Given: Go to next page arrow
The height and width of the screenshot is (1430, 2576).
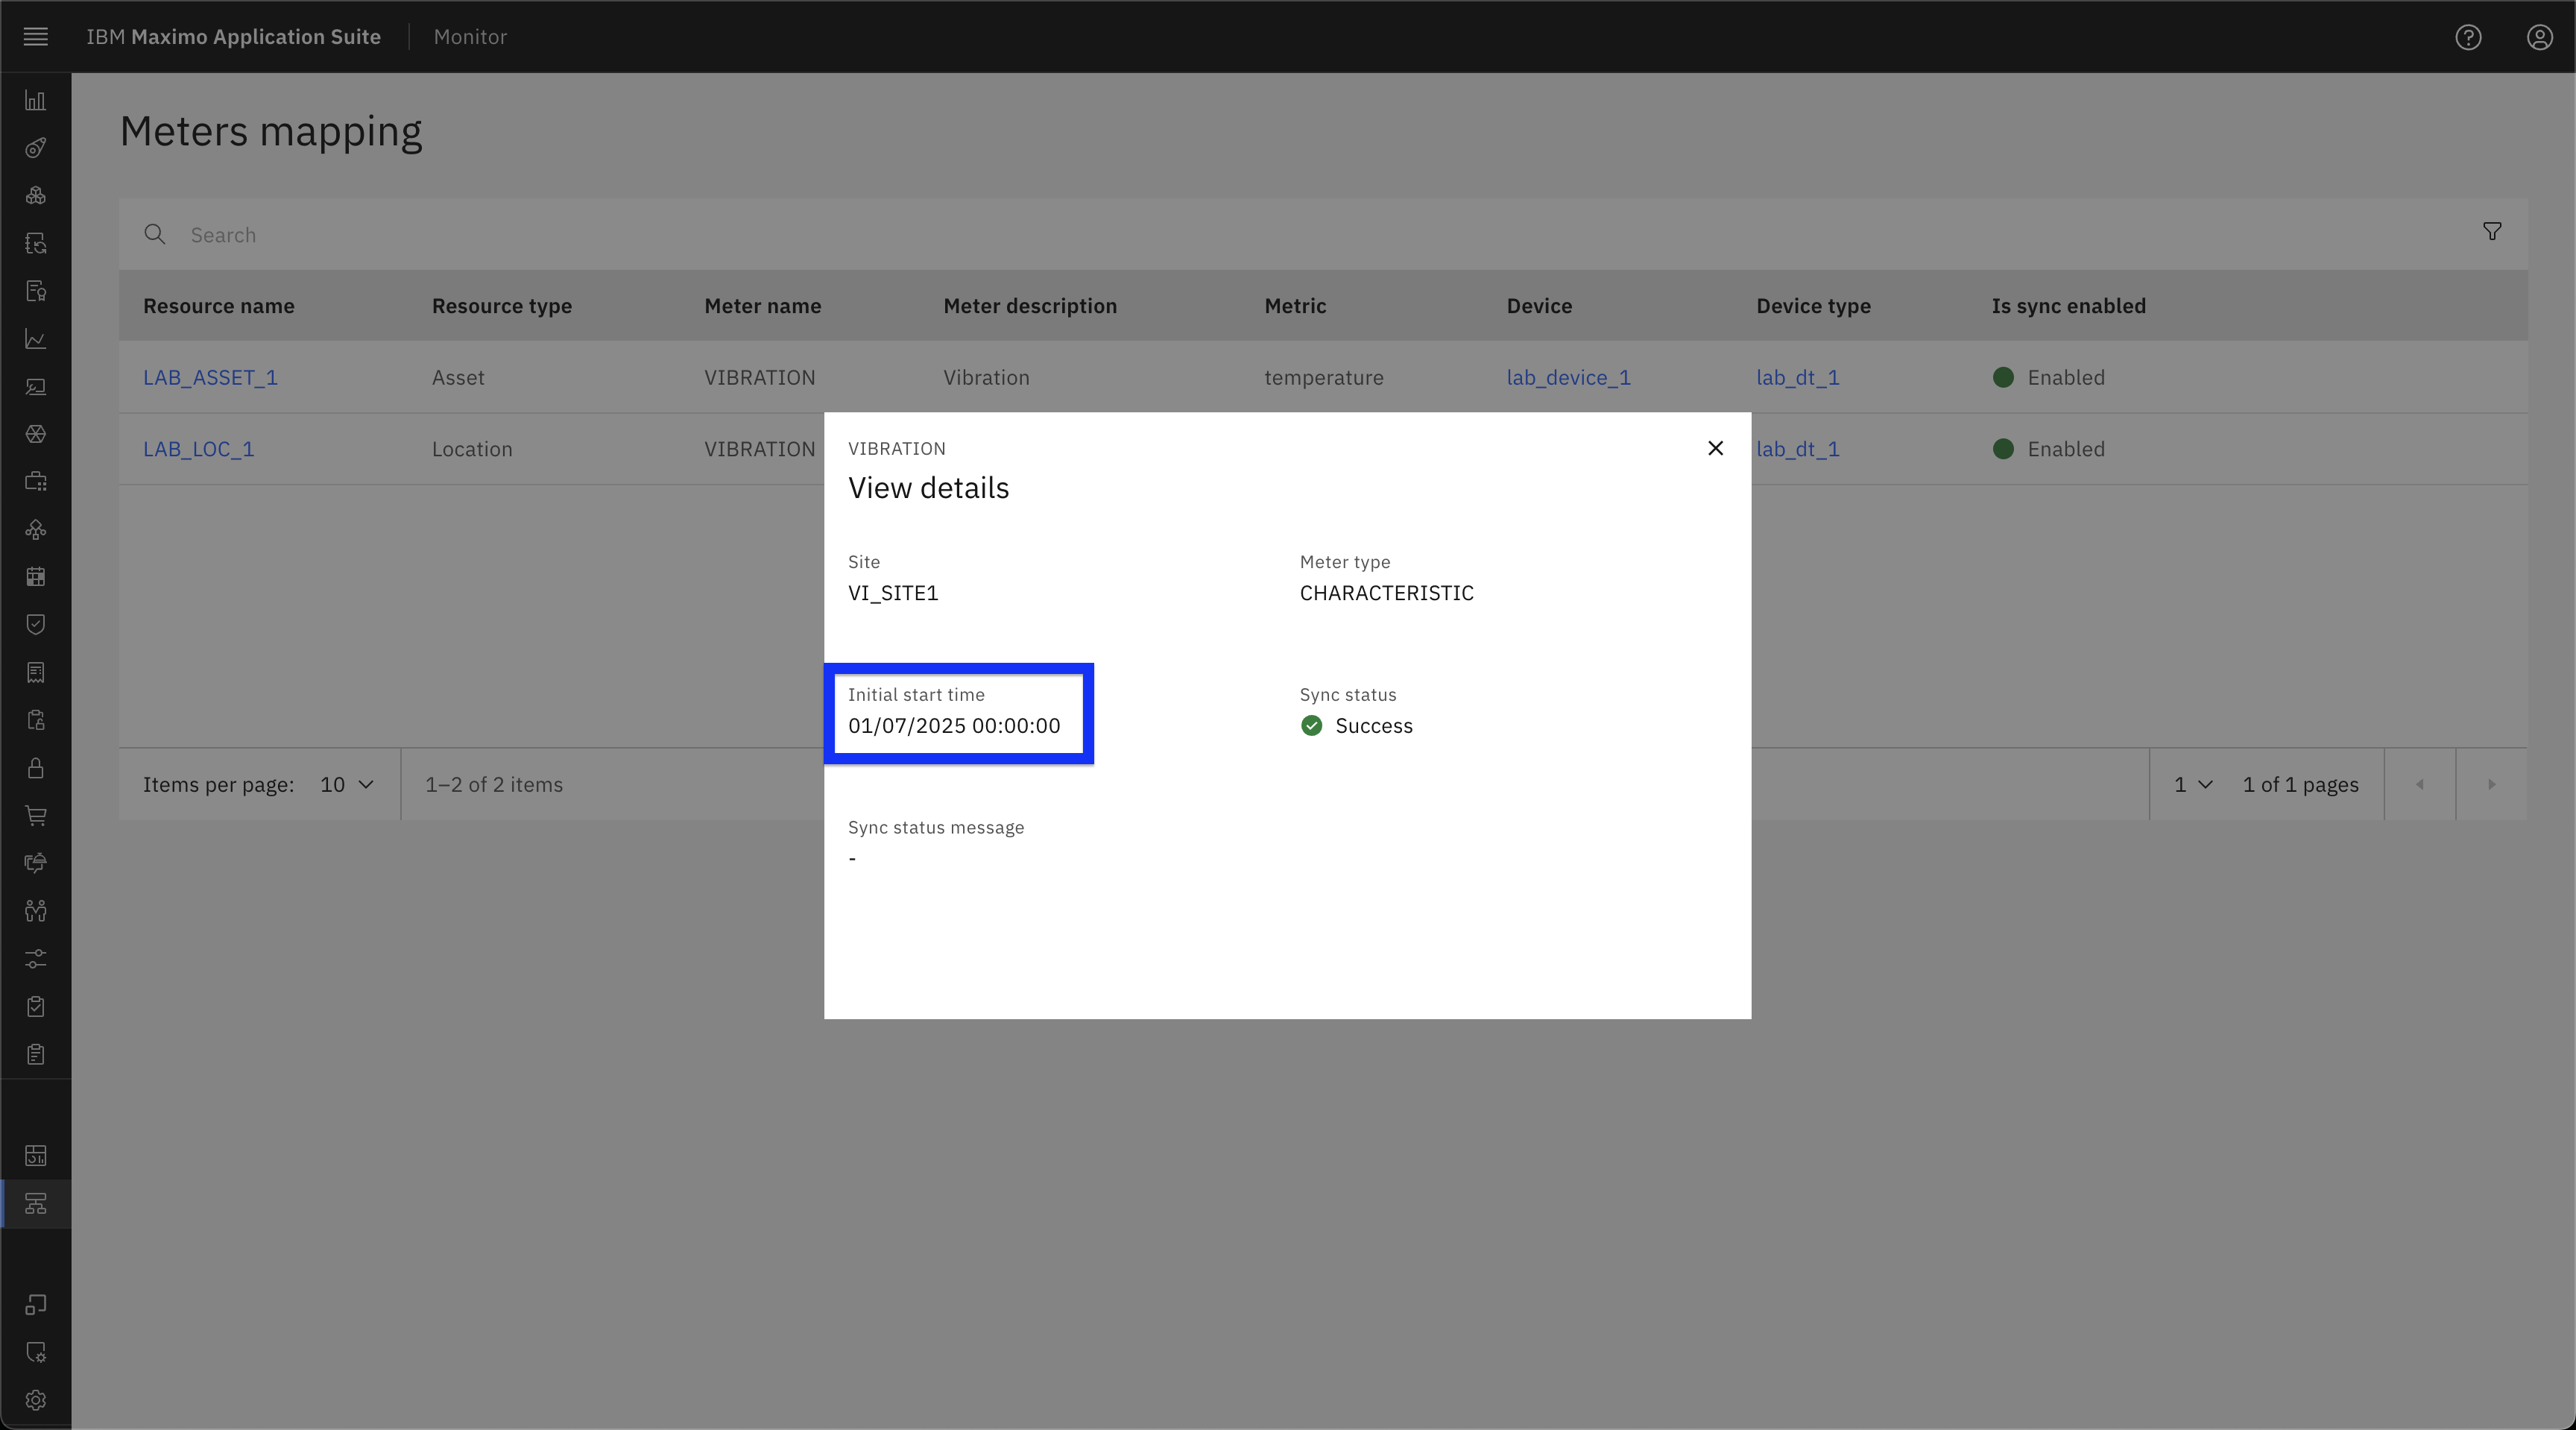Looking at the screenshot, I should coord(2492,785).
